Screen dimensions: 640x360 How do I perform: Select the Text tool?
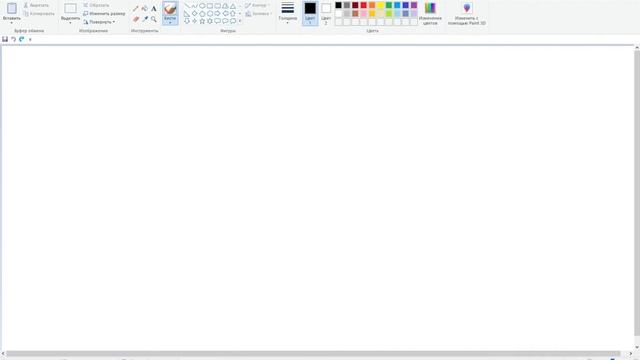pos(154,9)
